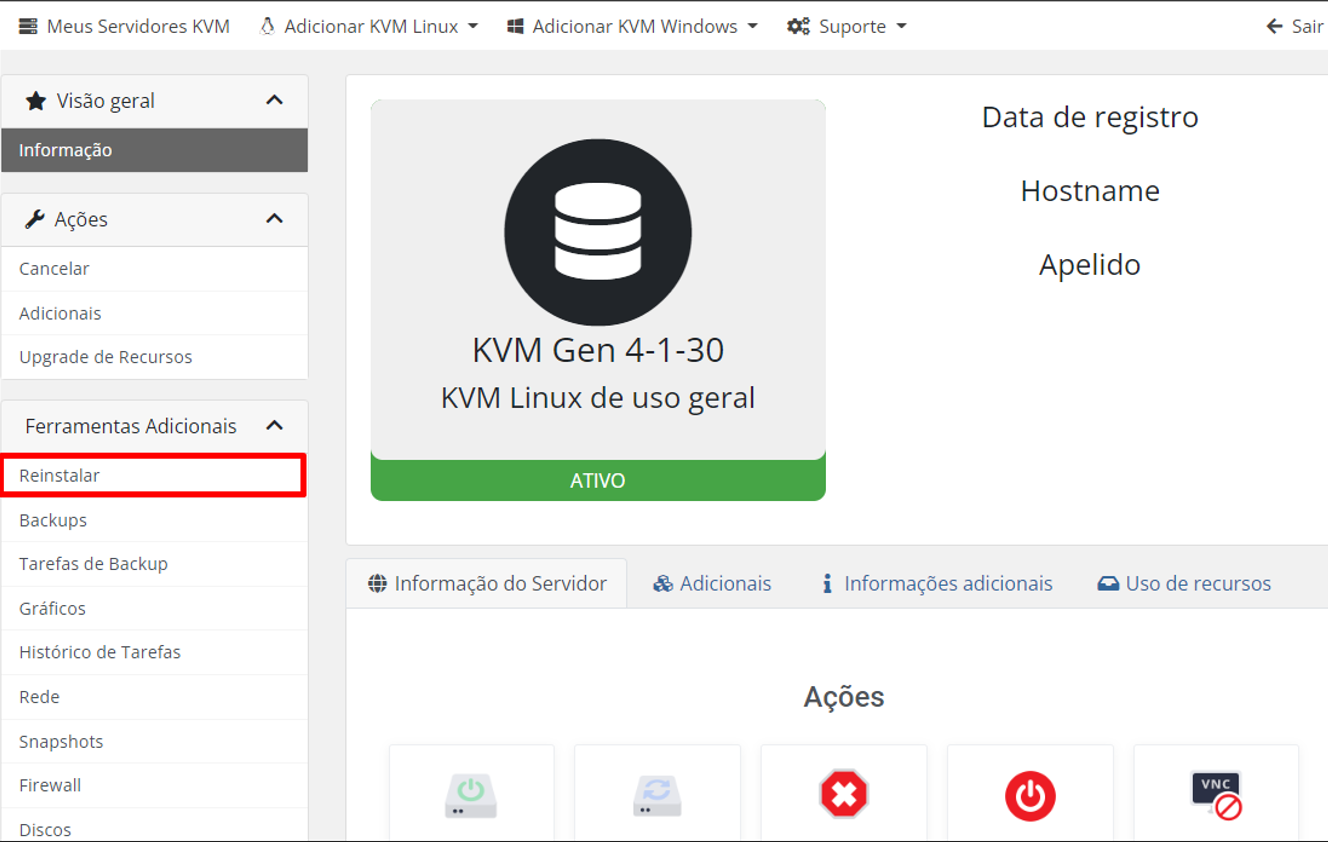Go to Meus Servidores KVM
Screen dimensions: 1328x842
(x=125, y=27)
